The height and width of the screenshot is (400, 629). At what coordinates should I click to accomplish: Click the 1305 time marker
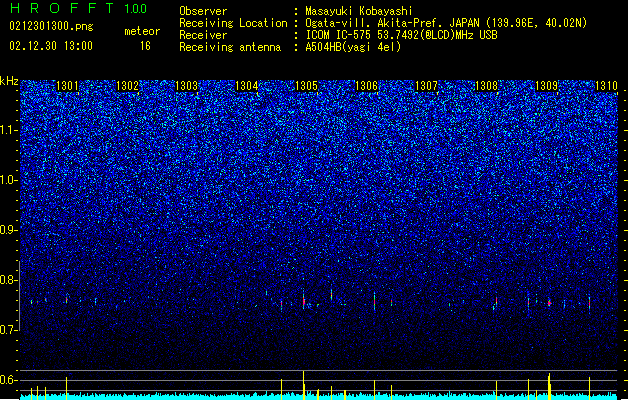coord(306,86)
